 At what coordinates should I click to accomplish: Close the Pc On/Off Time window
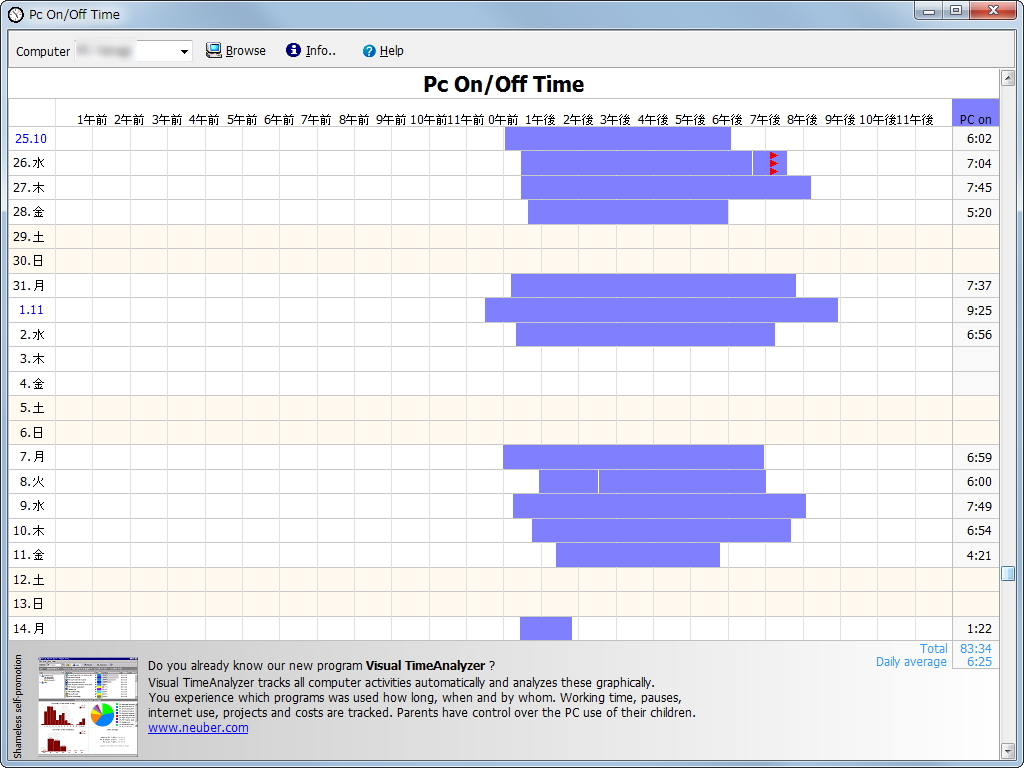point(993,11)
